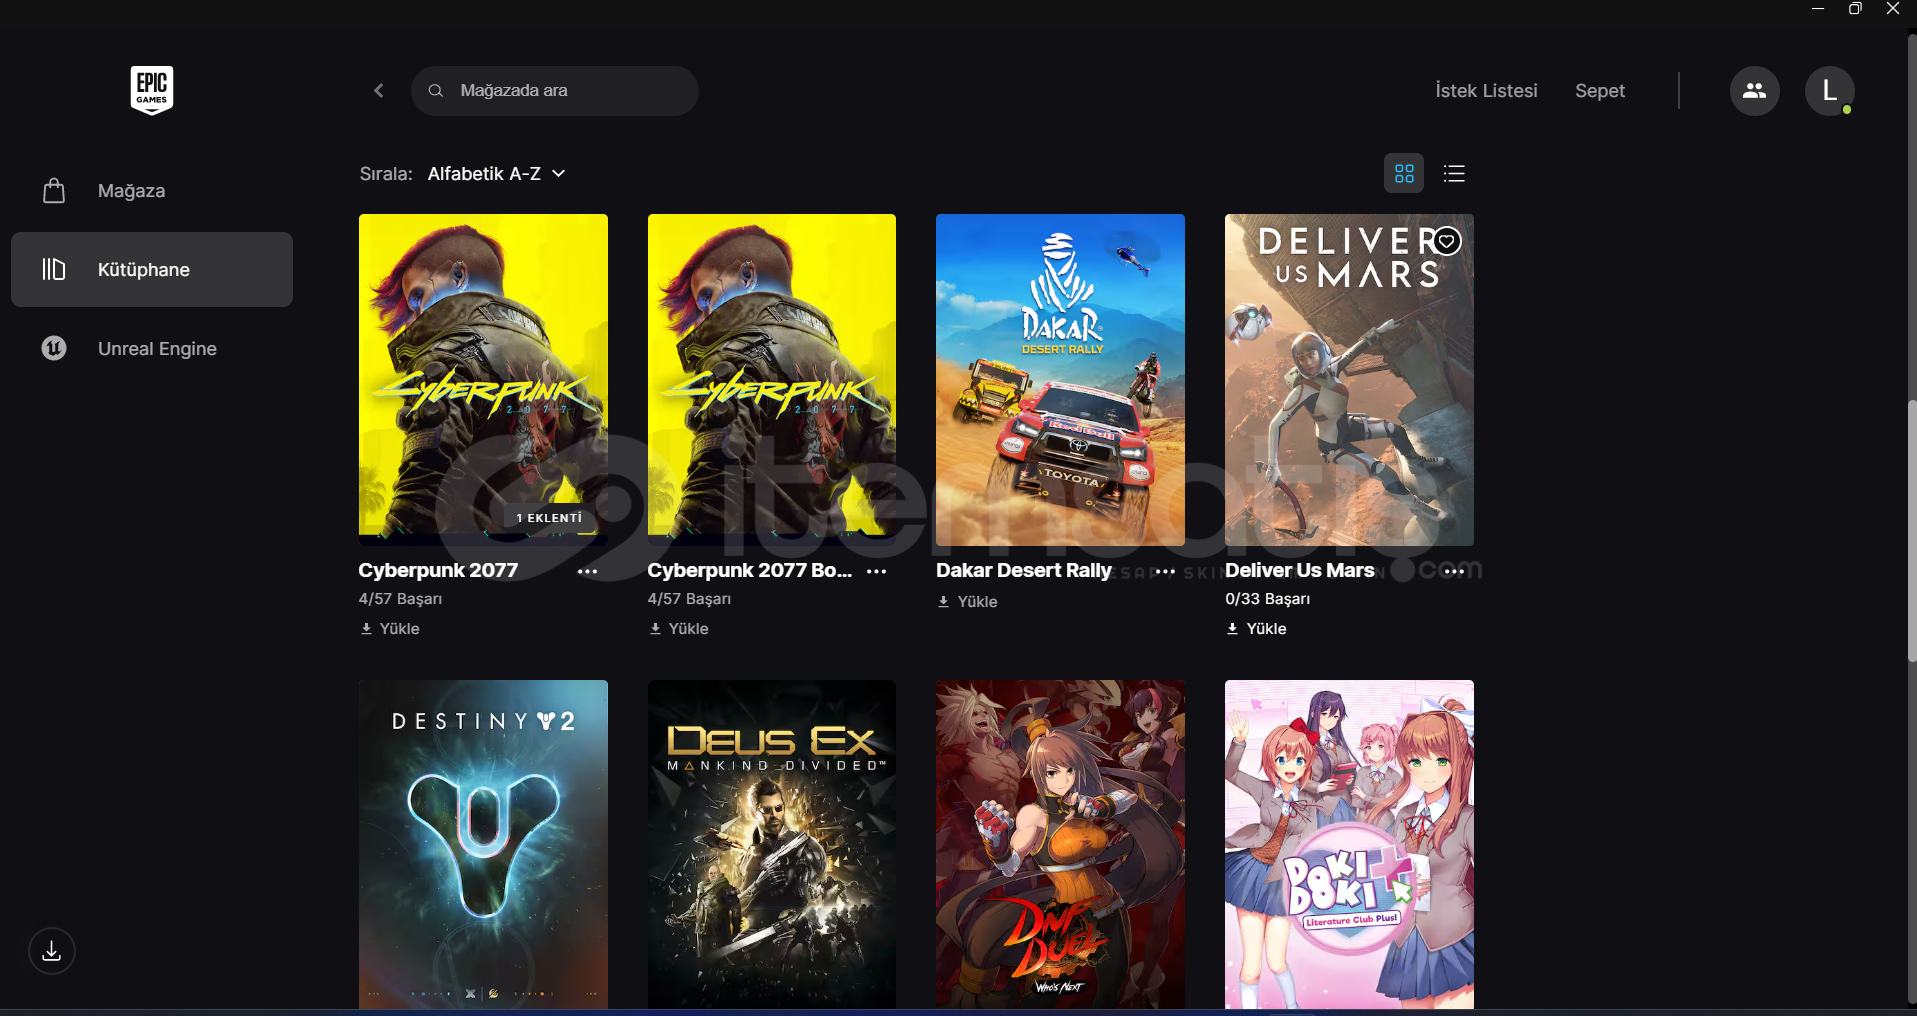Viewport: 1917px width, 1016px height.
Task: Click the Deliver Us Mars title
Action: click(1300, 570)
